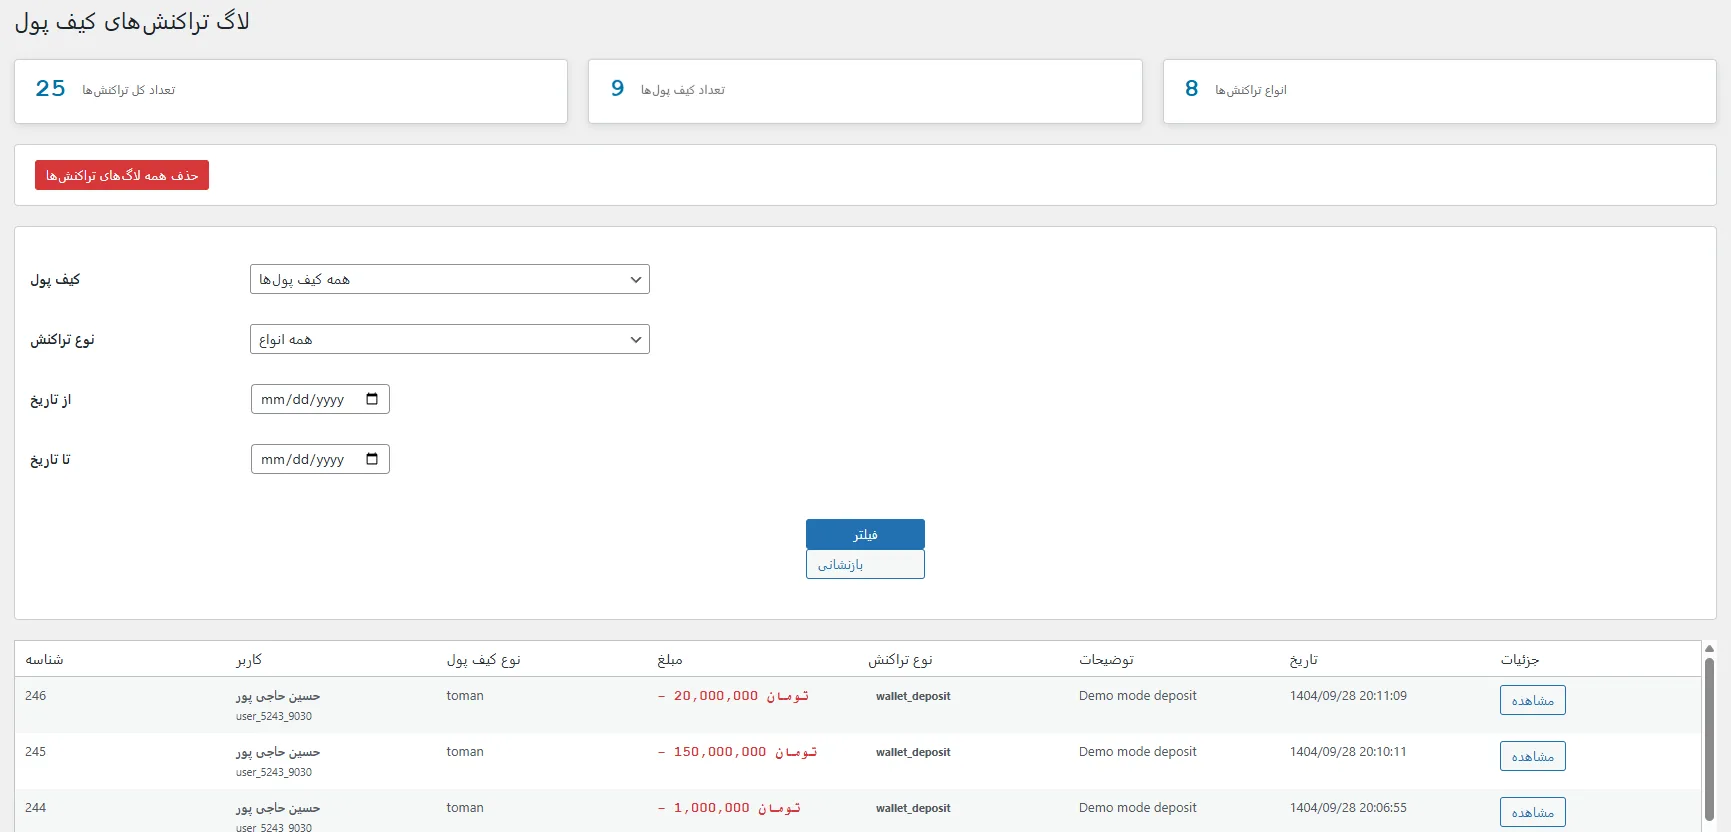Open the نوع تراکنش type dropdown
This screenshot has height=832, width=1731.
pos(449,339)
